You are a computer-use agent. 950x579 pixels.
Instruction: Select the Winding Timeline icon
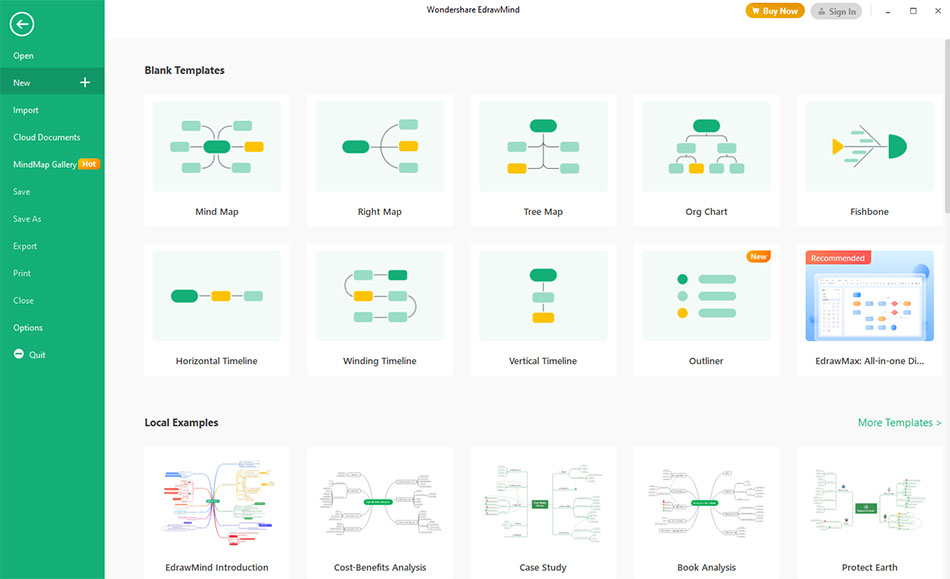pyautogui.click(x=380, y=296)
